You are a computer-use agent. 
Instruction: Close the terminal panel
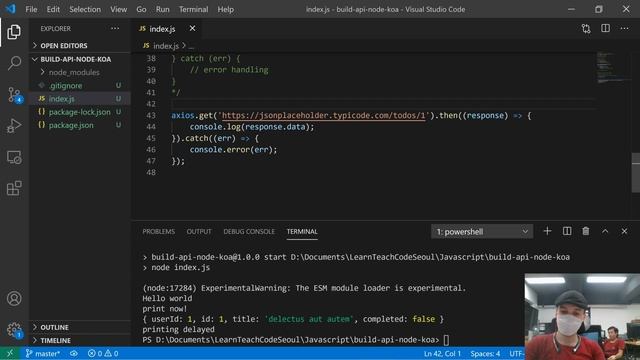coord(624,231)
